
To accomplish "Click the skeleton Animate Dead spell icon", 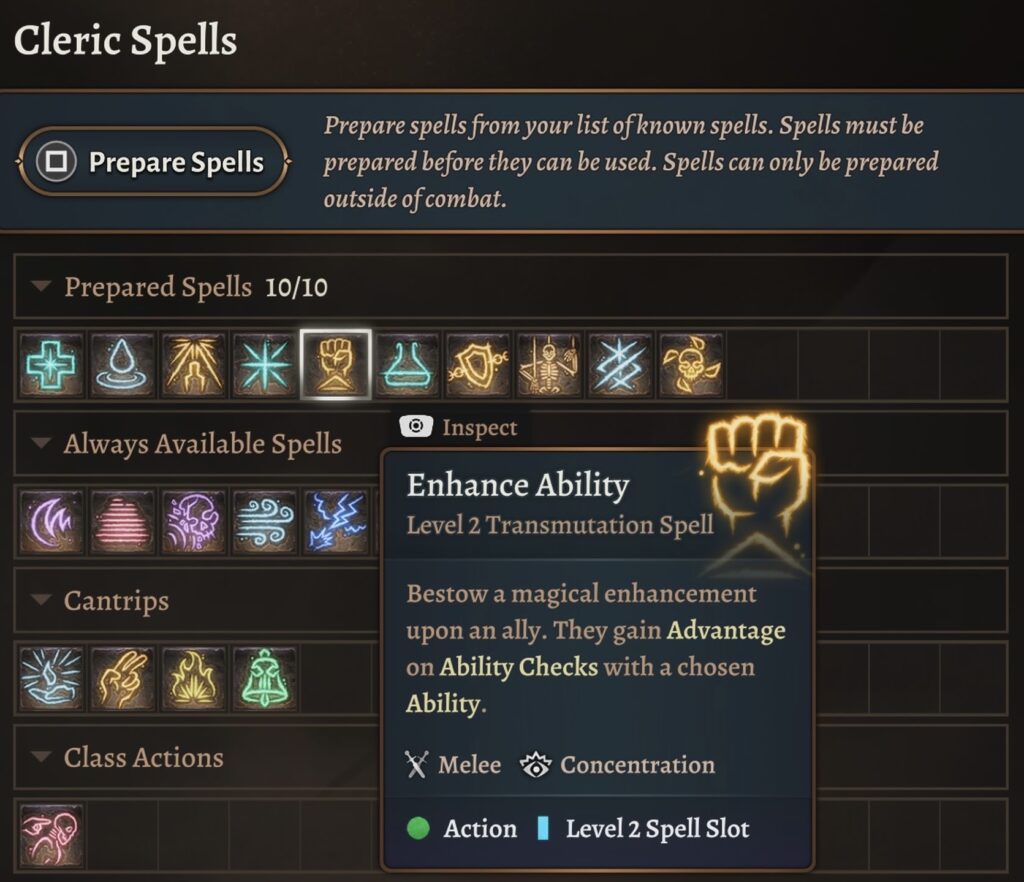I will pyautogui.click(x=549, y=365).
